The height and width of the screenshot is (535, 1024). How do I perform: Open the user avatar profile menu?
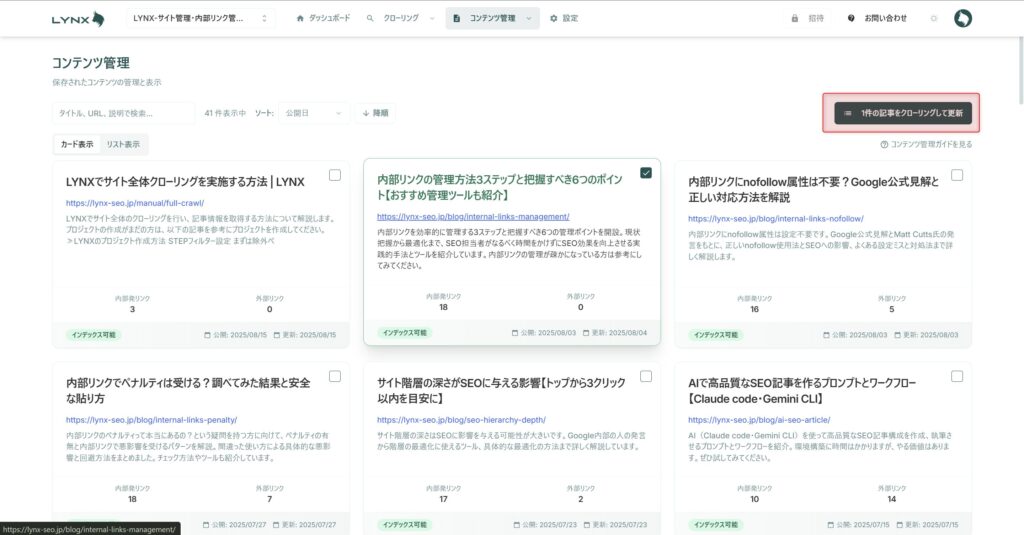[x=962, y=18]
